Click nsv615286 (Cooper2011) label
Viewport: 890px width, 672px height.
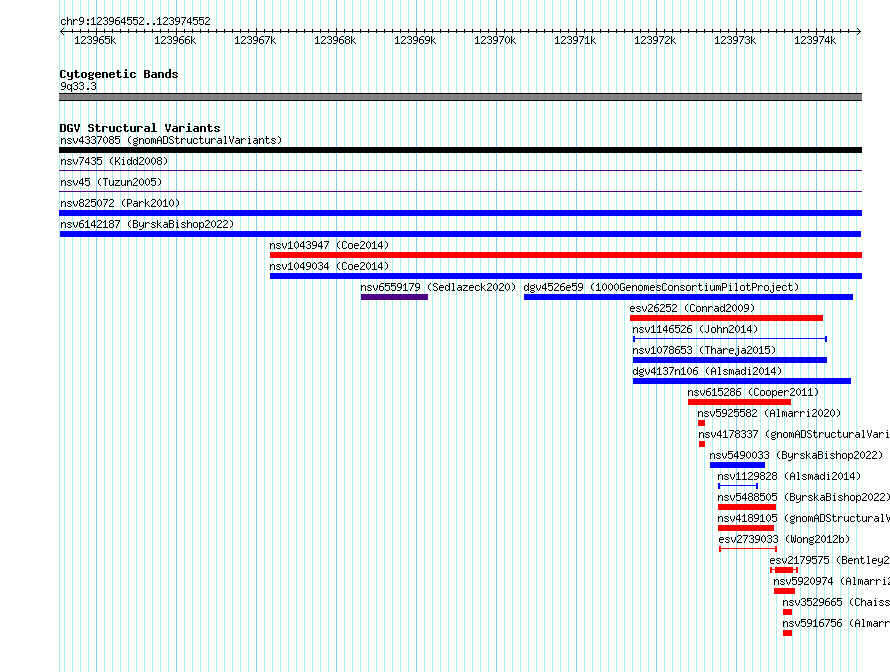tap(753, 392)
